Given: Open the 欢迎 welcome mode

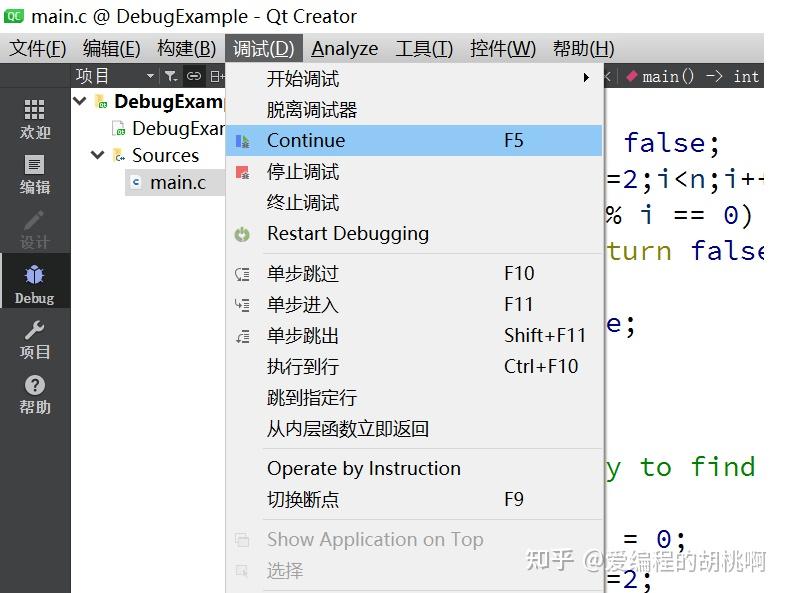Looking at the screenshot, I should point(35,119).
